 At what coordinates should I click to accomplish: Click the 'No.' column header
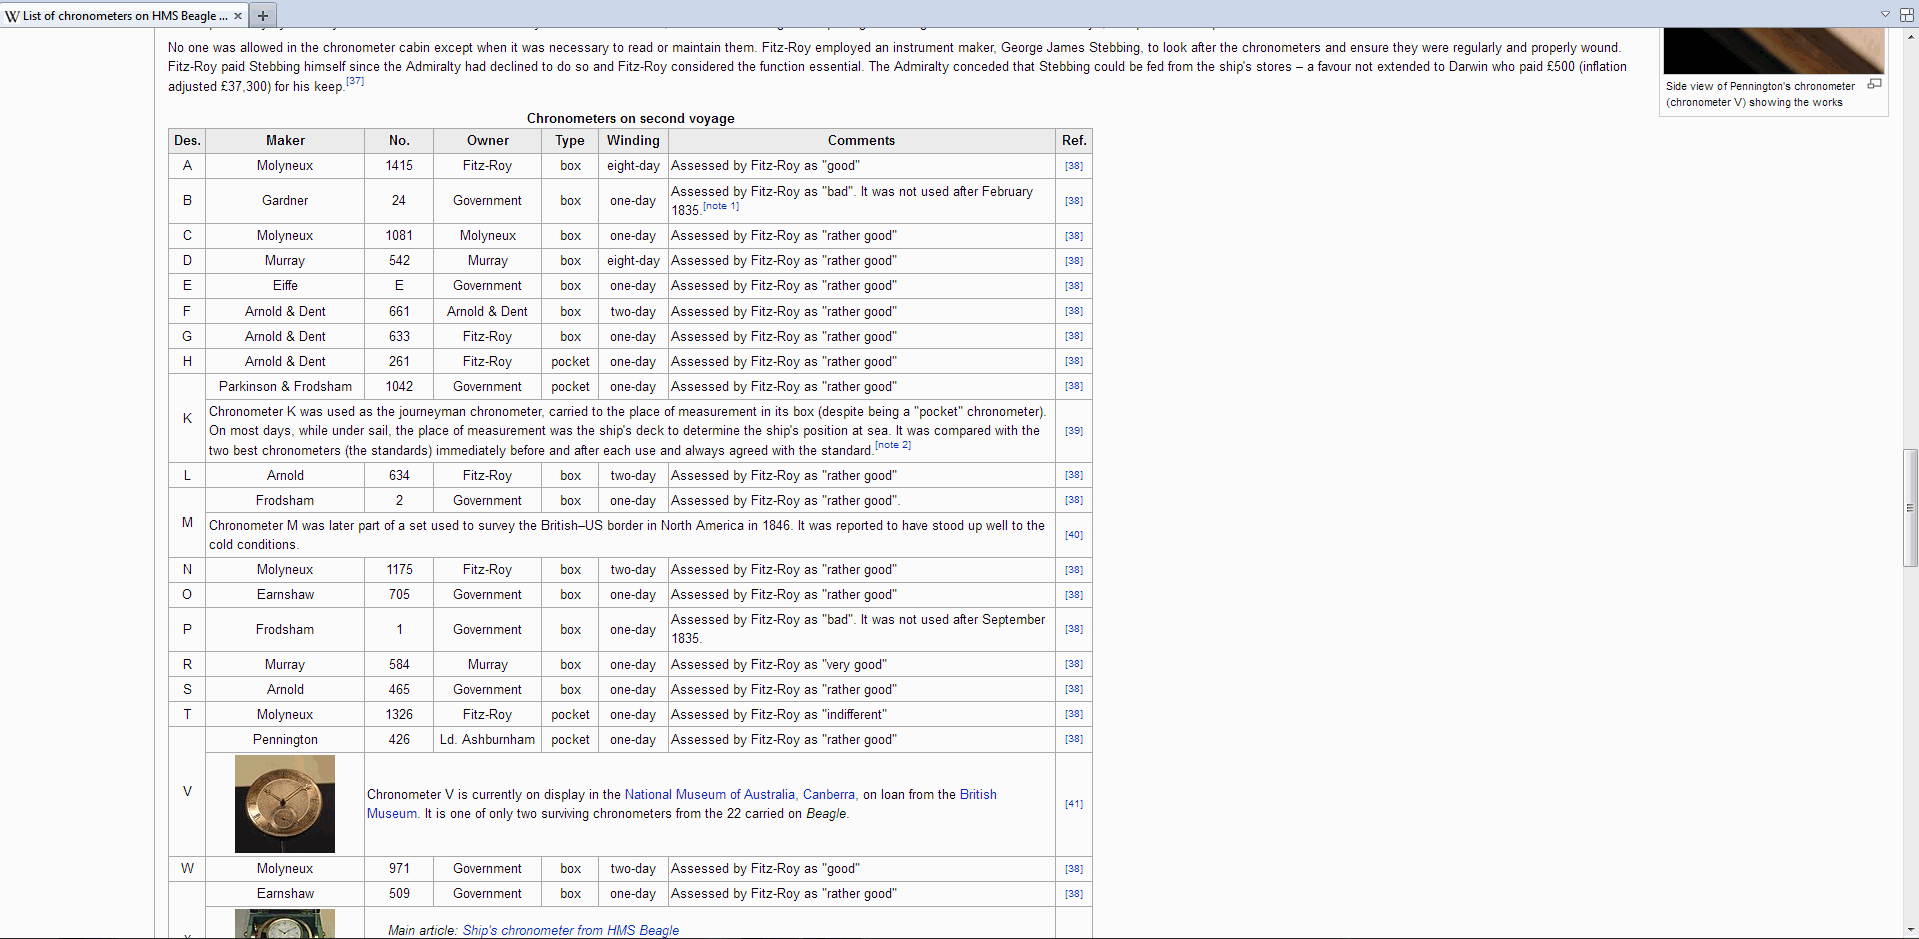coord(399,141)
